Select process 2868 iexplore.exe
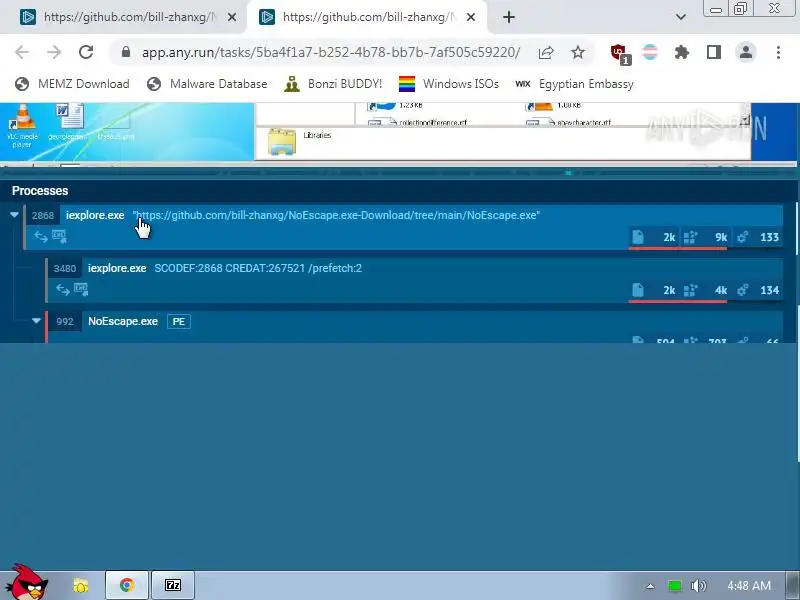The width and height of the screenshot is (800, 600). (403, 227)
